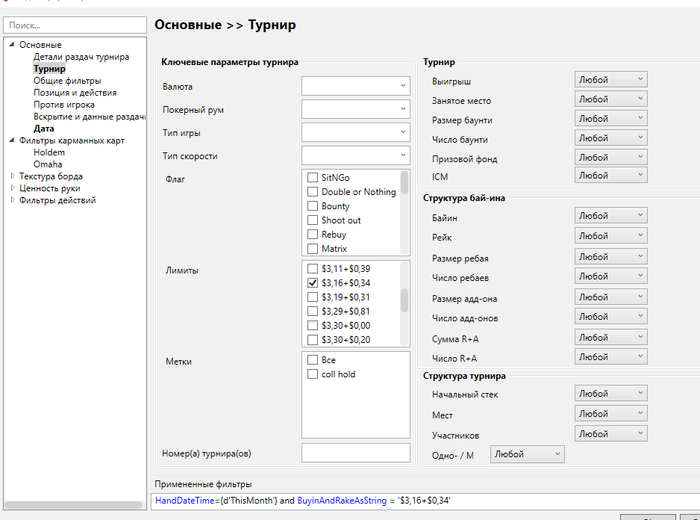Expand the Текстура борда tree node

pyautogui.click(x=12, y=176)
